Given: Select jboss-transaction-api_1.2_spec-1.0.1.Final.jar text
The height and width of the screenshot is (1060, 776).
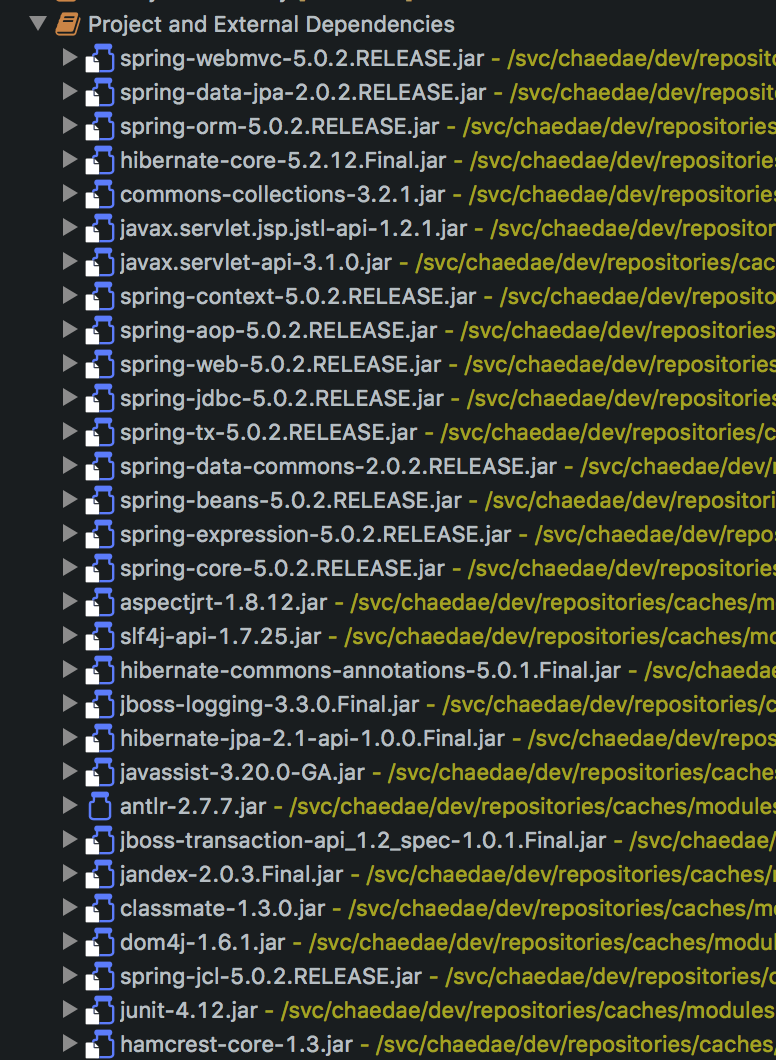Looking at the screenshot, I should tap(363, 840).
